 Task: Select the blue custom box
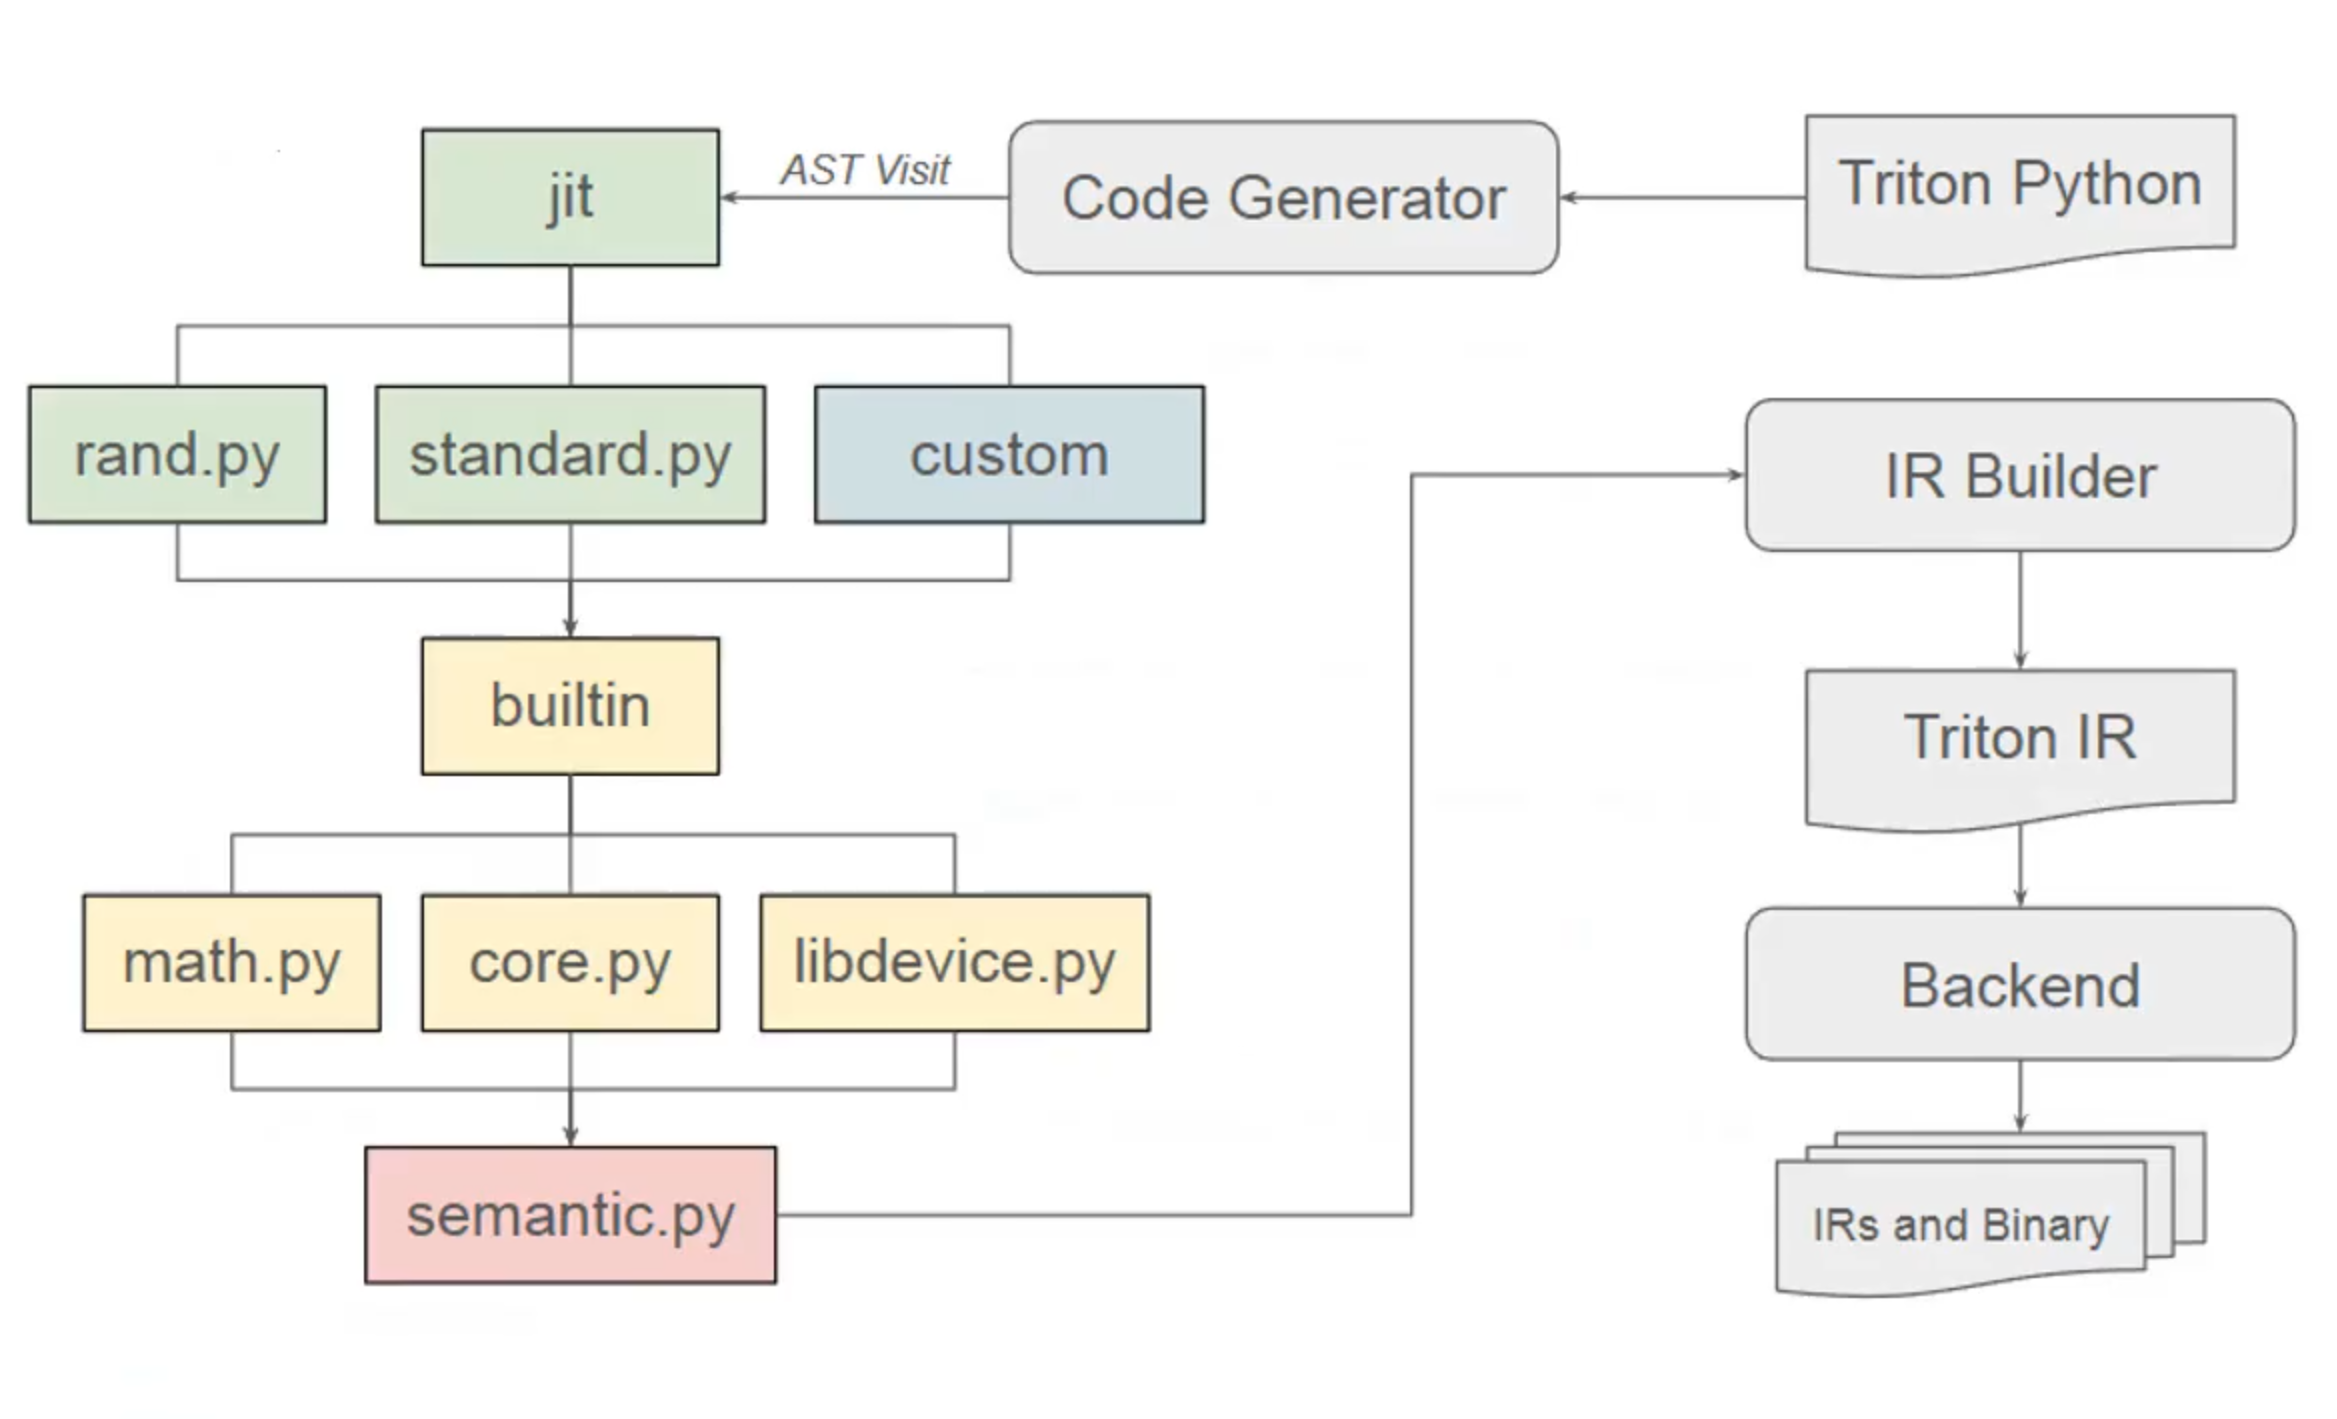(x=1009, y=454)
